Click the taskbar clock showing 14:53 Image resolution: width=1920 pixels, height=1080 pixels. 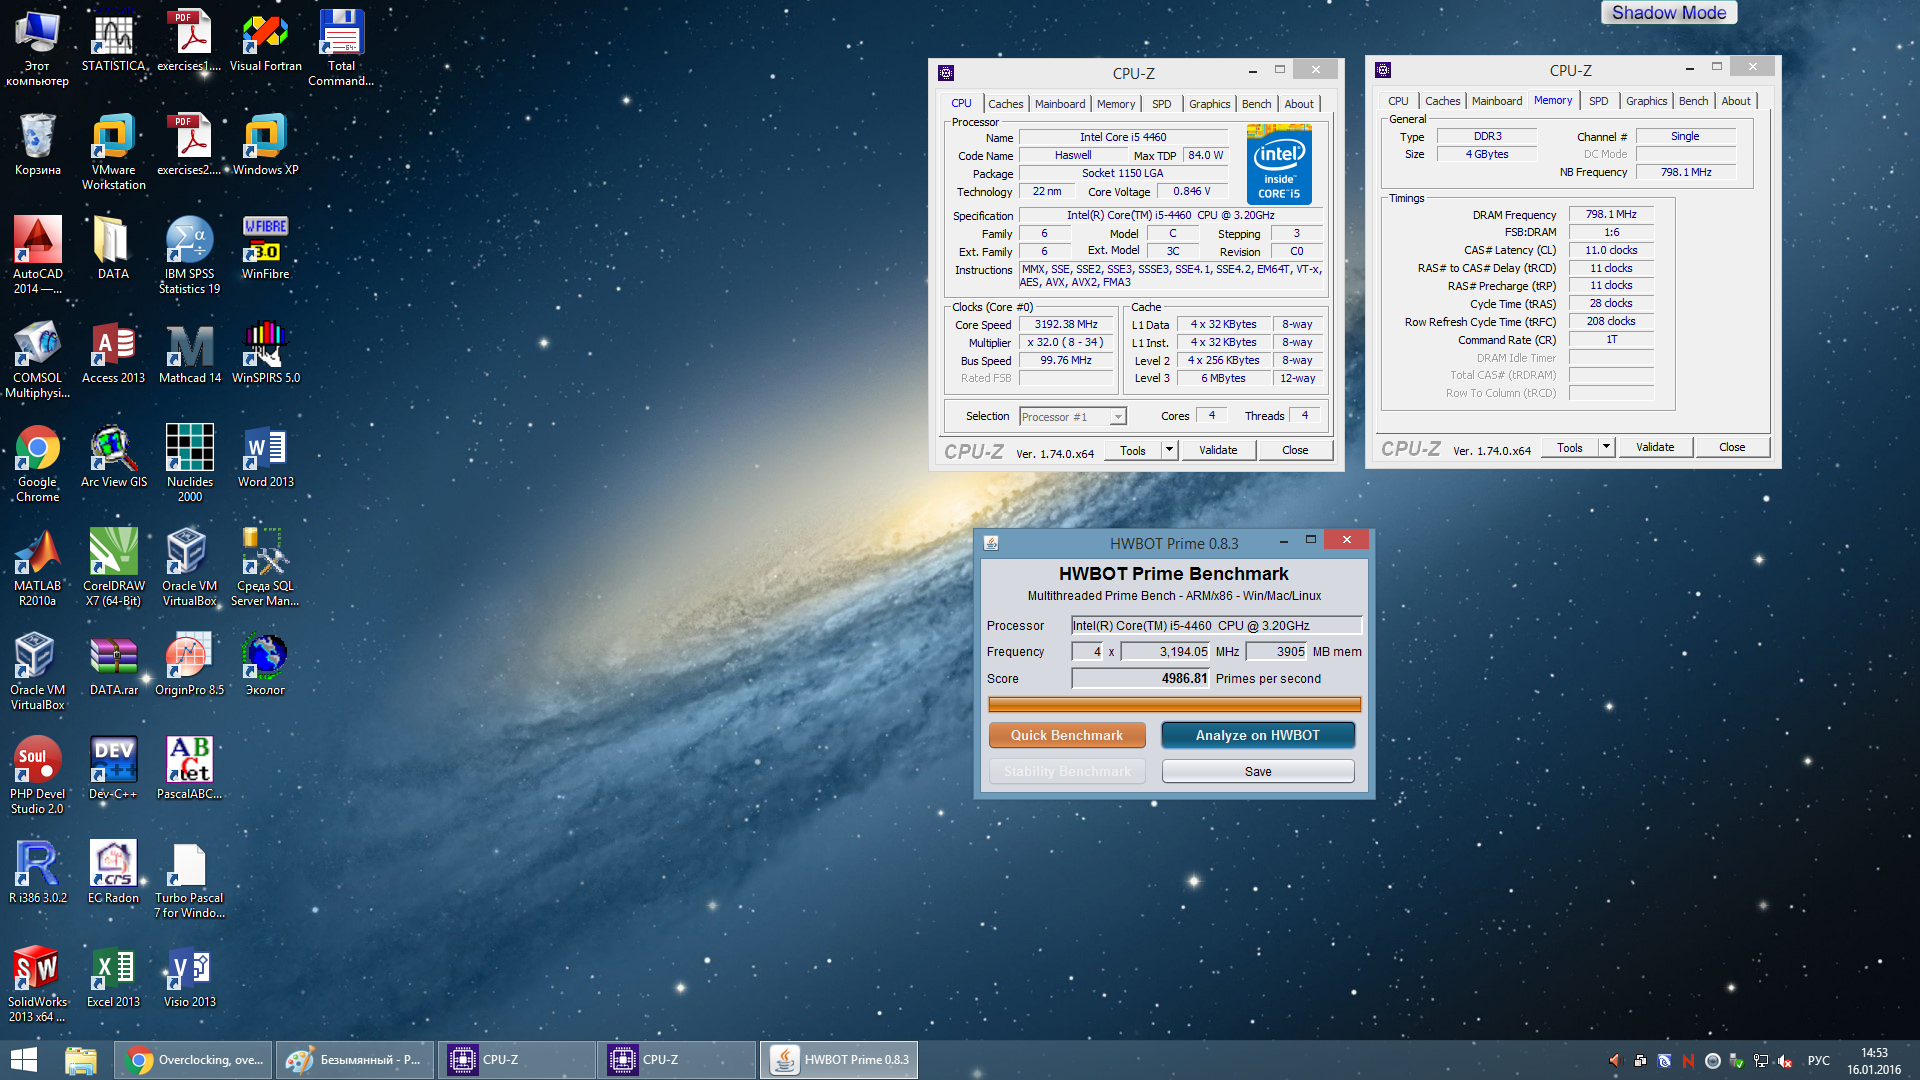pos(1874,1061)
